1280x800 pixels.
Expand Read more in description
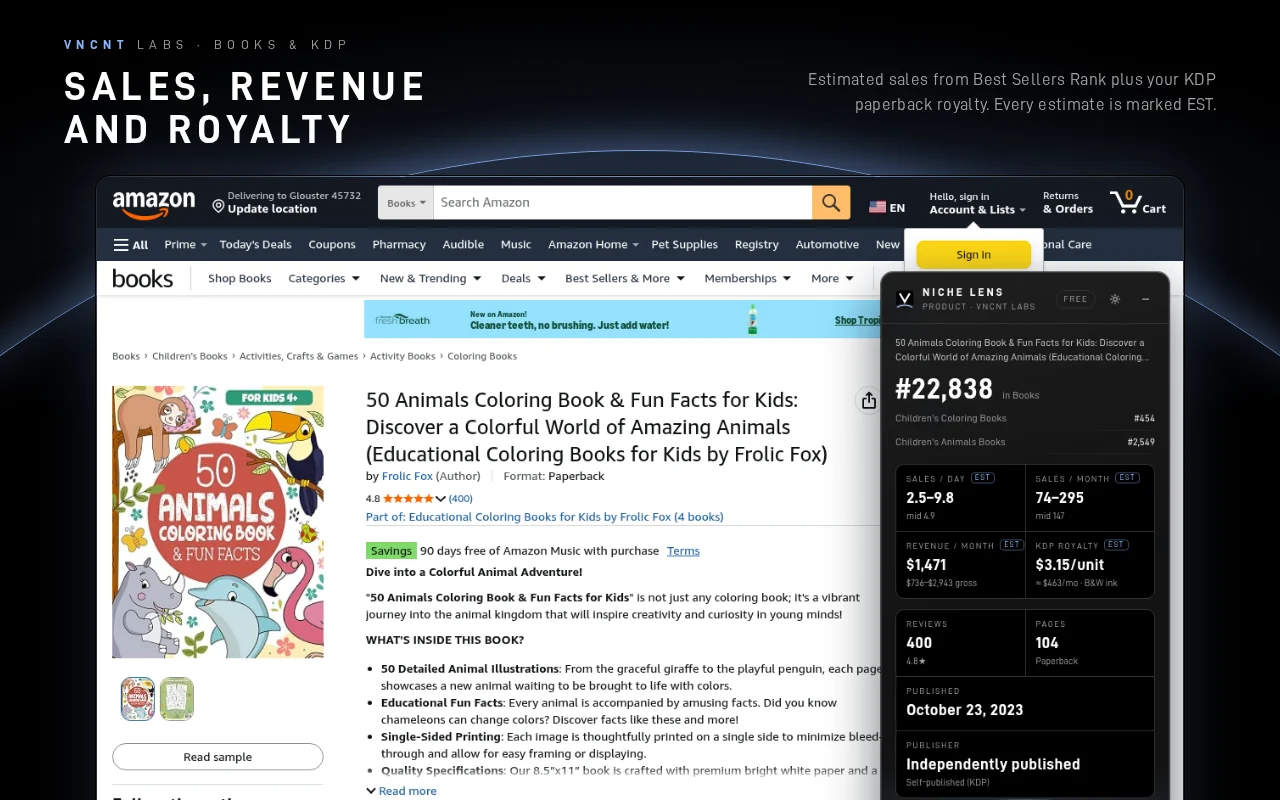click(401, 791)
